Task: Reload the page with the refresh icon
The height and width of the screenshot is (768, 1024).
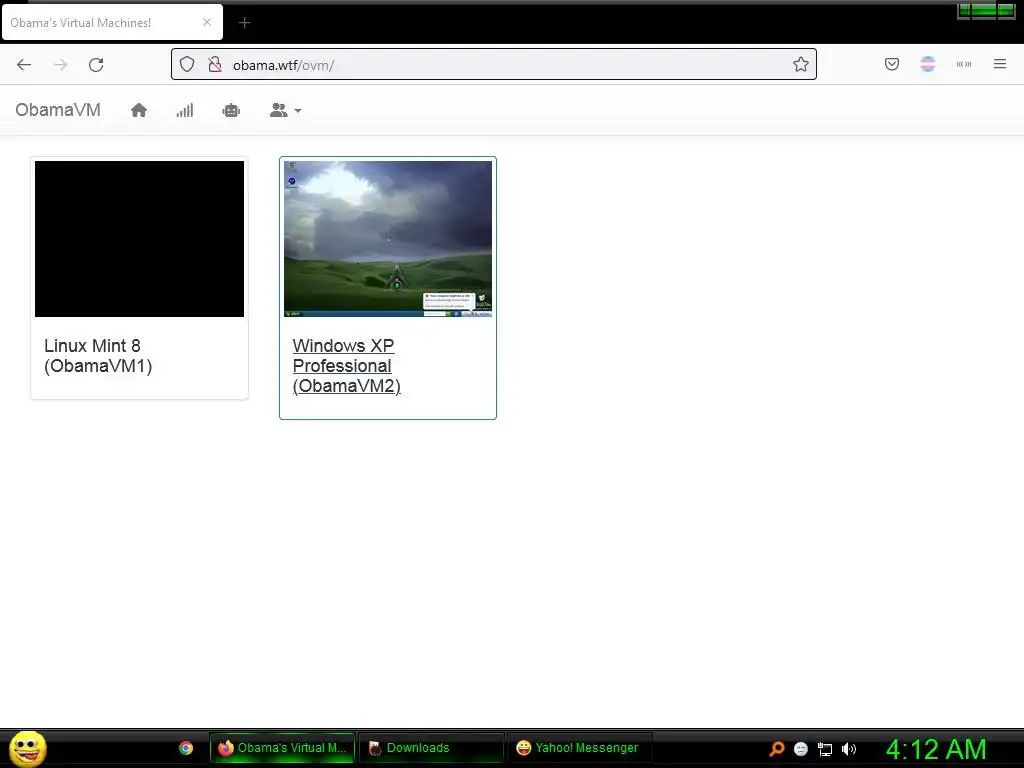Action: pos(96,65)
